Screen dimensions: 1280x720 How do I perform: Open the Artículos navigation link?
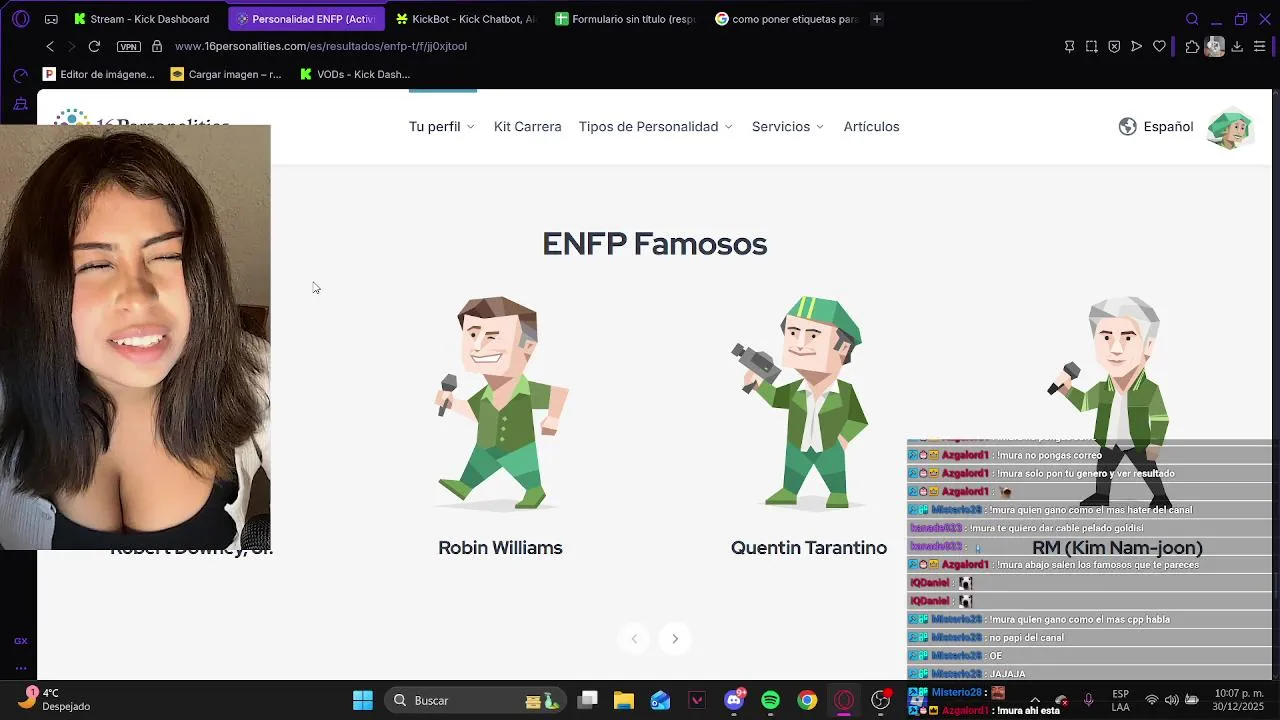871,127
